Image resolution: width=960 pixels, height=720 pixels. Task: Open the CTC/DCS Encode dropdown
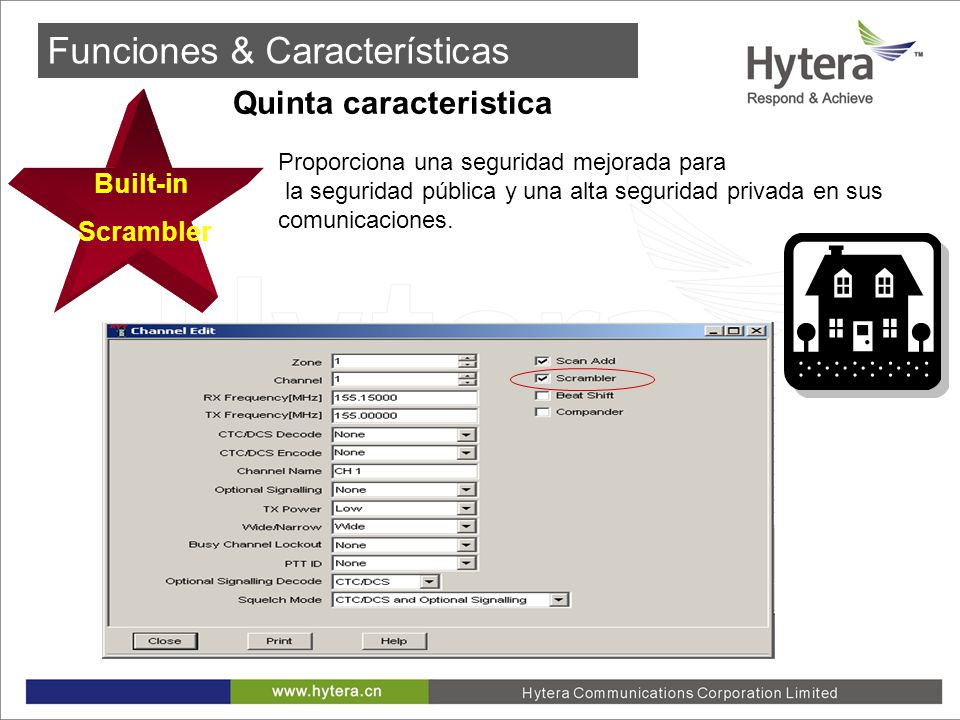point(466,453)
